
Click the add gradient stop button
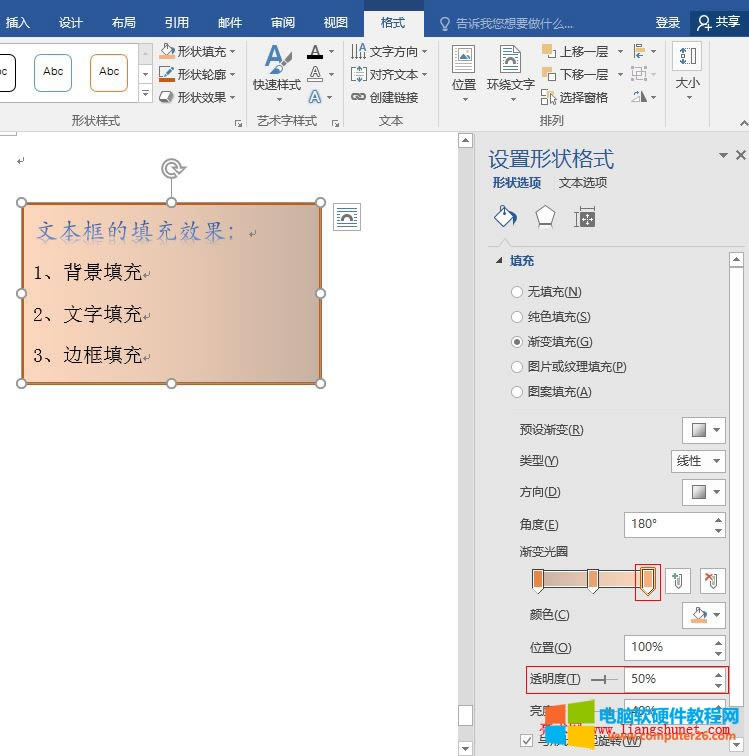click(678, 581)
